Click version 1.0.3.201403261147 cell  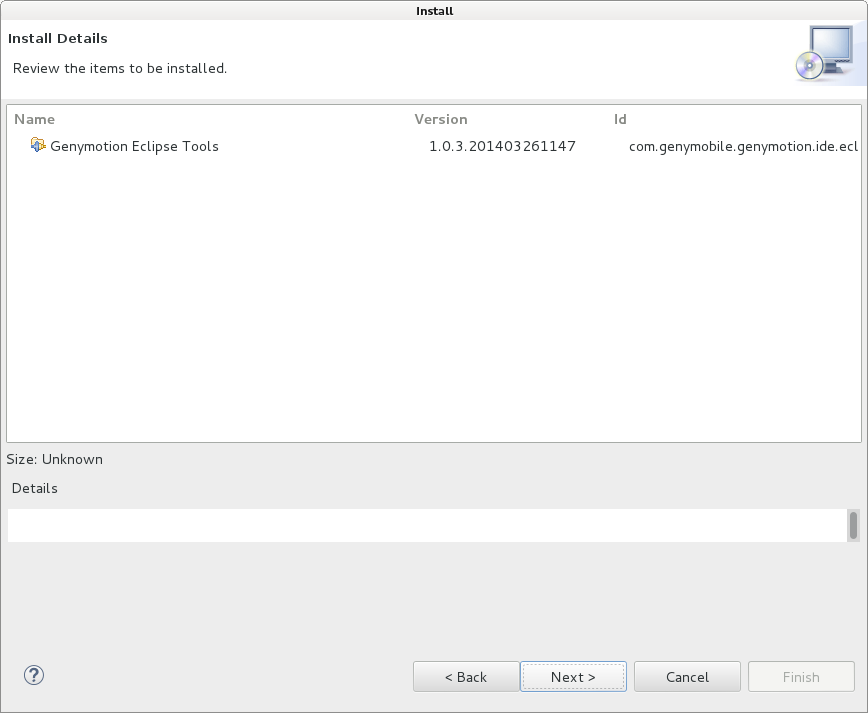[502, 146]
